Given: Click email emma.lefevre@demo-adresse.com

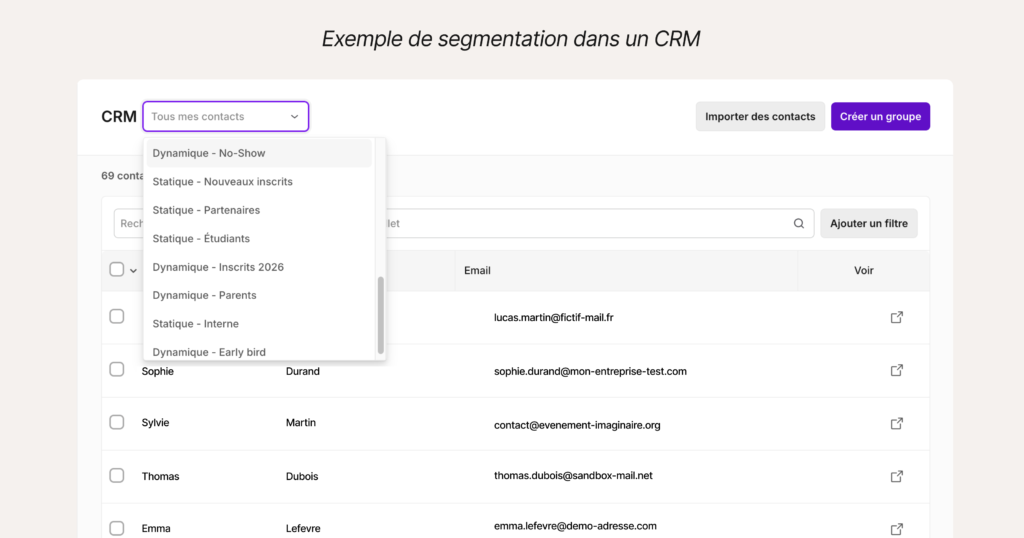Looking at the screenshot, I should (x=575, y=526).
